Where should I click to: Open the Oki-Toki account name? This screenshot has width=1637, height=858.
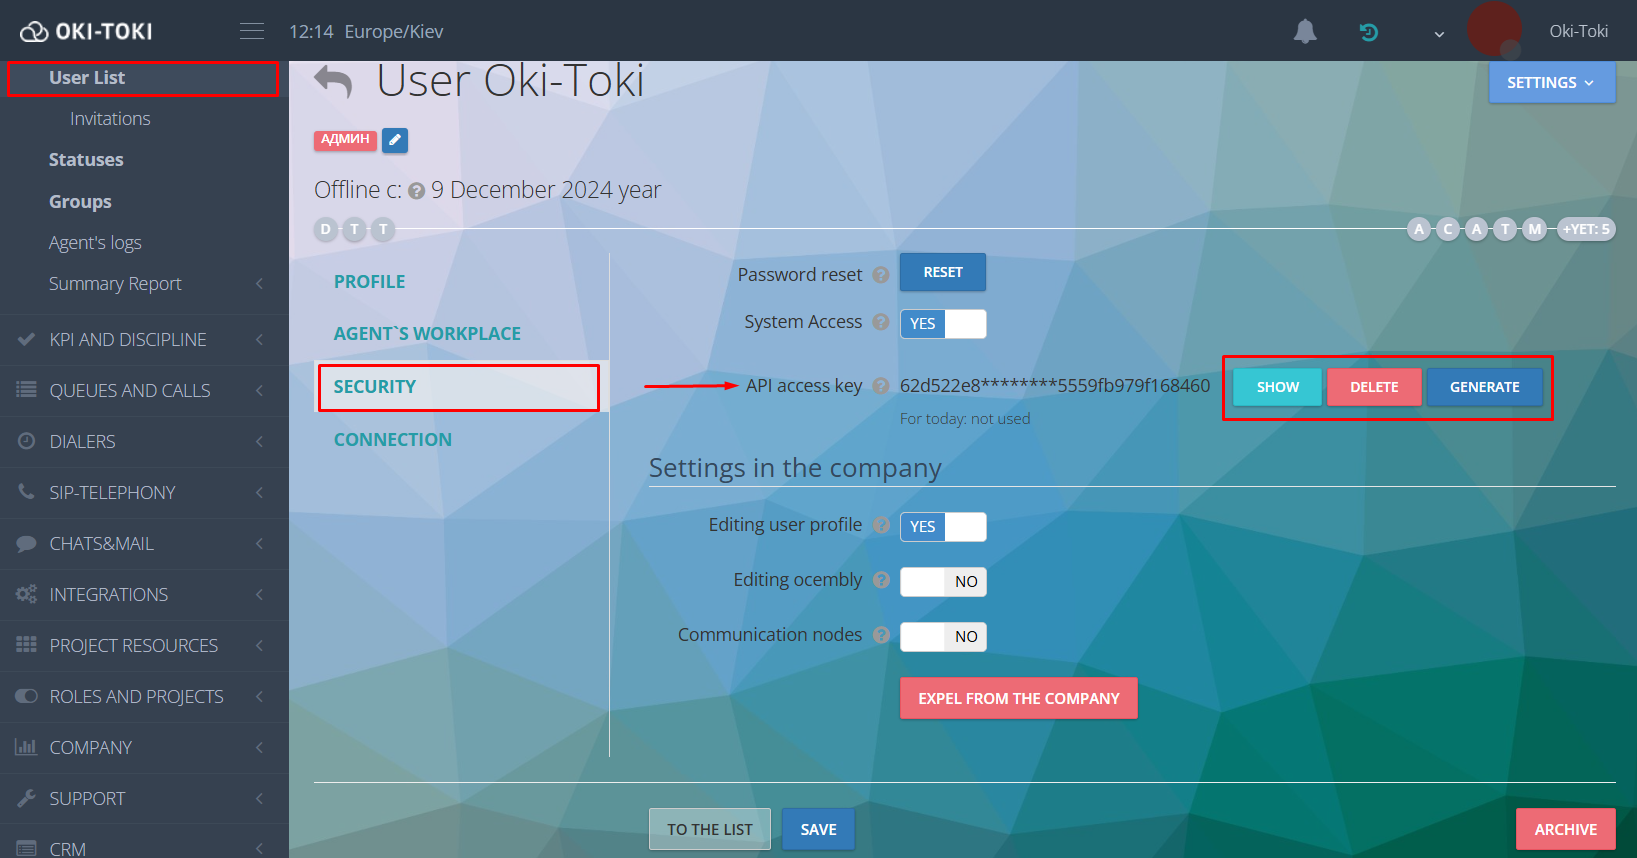coord(1578,31)
